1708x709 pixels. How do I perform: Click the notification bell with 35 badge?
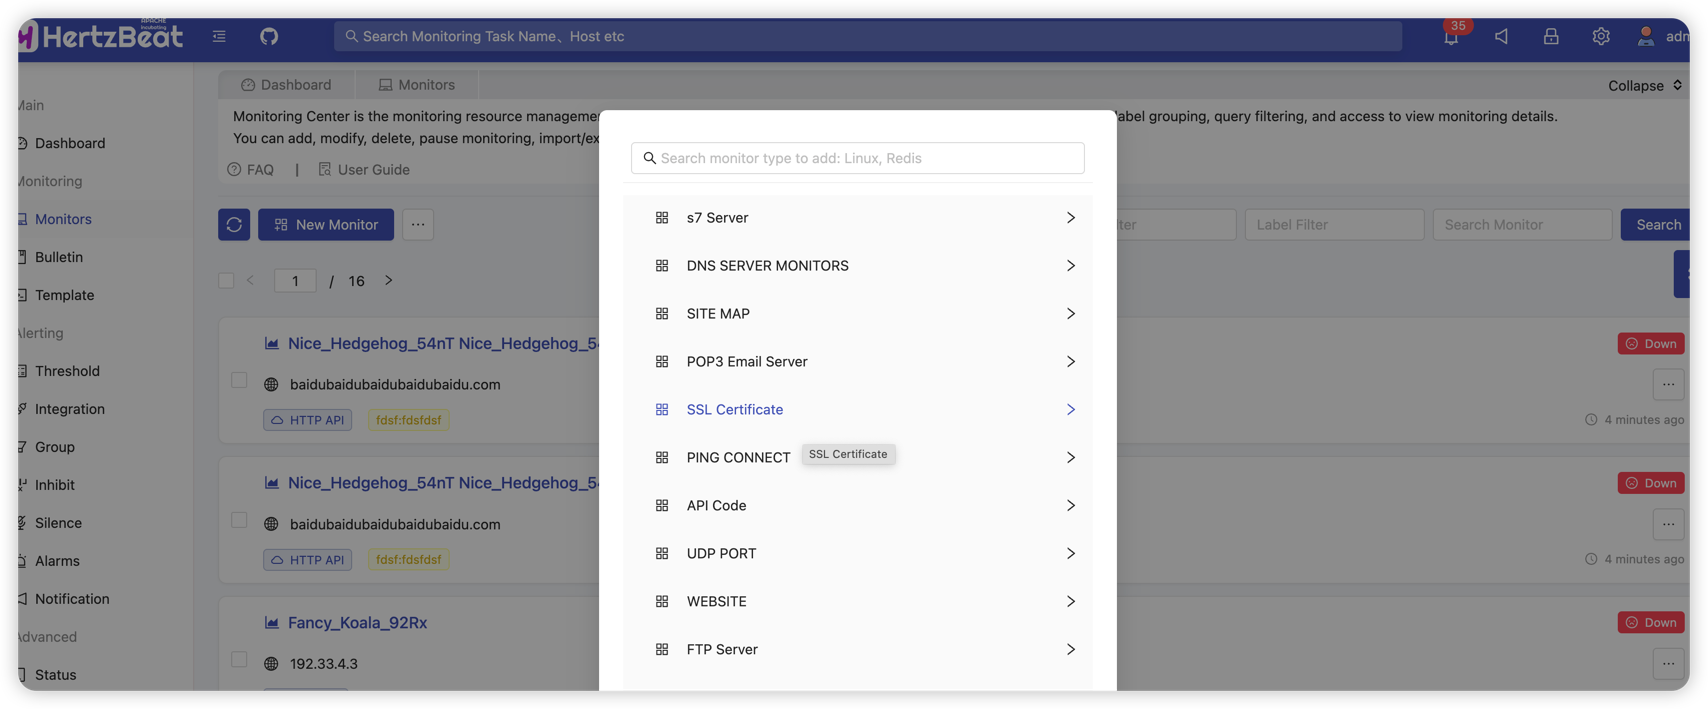1450,37
